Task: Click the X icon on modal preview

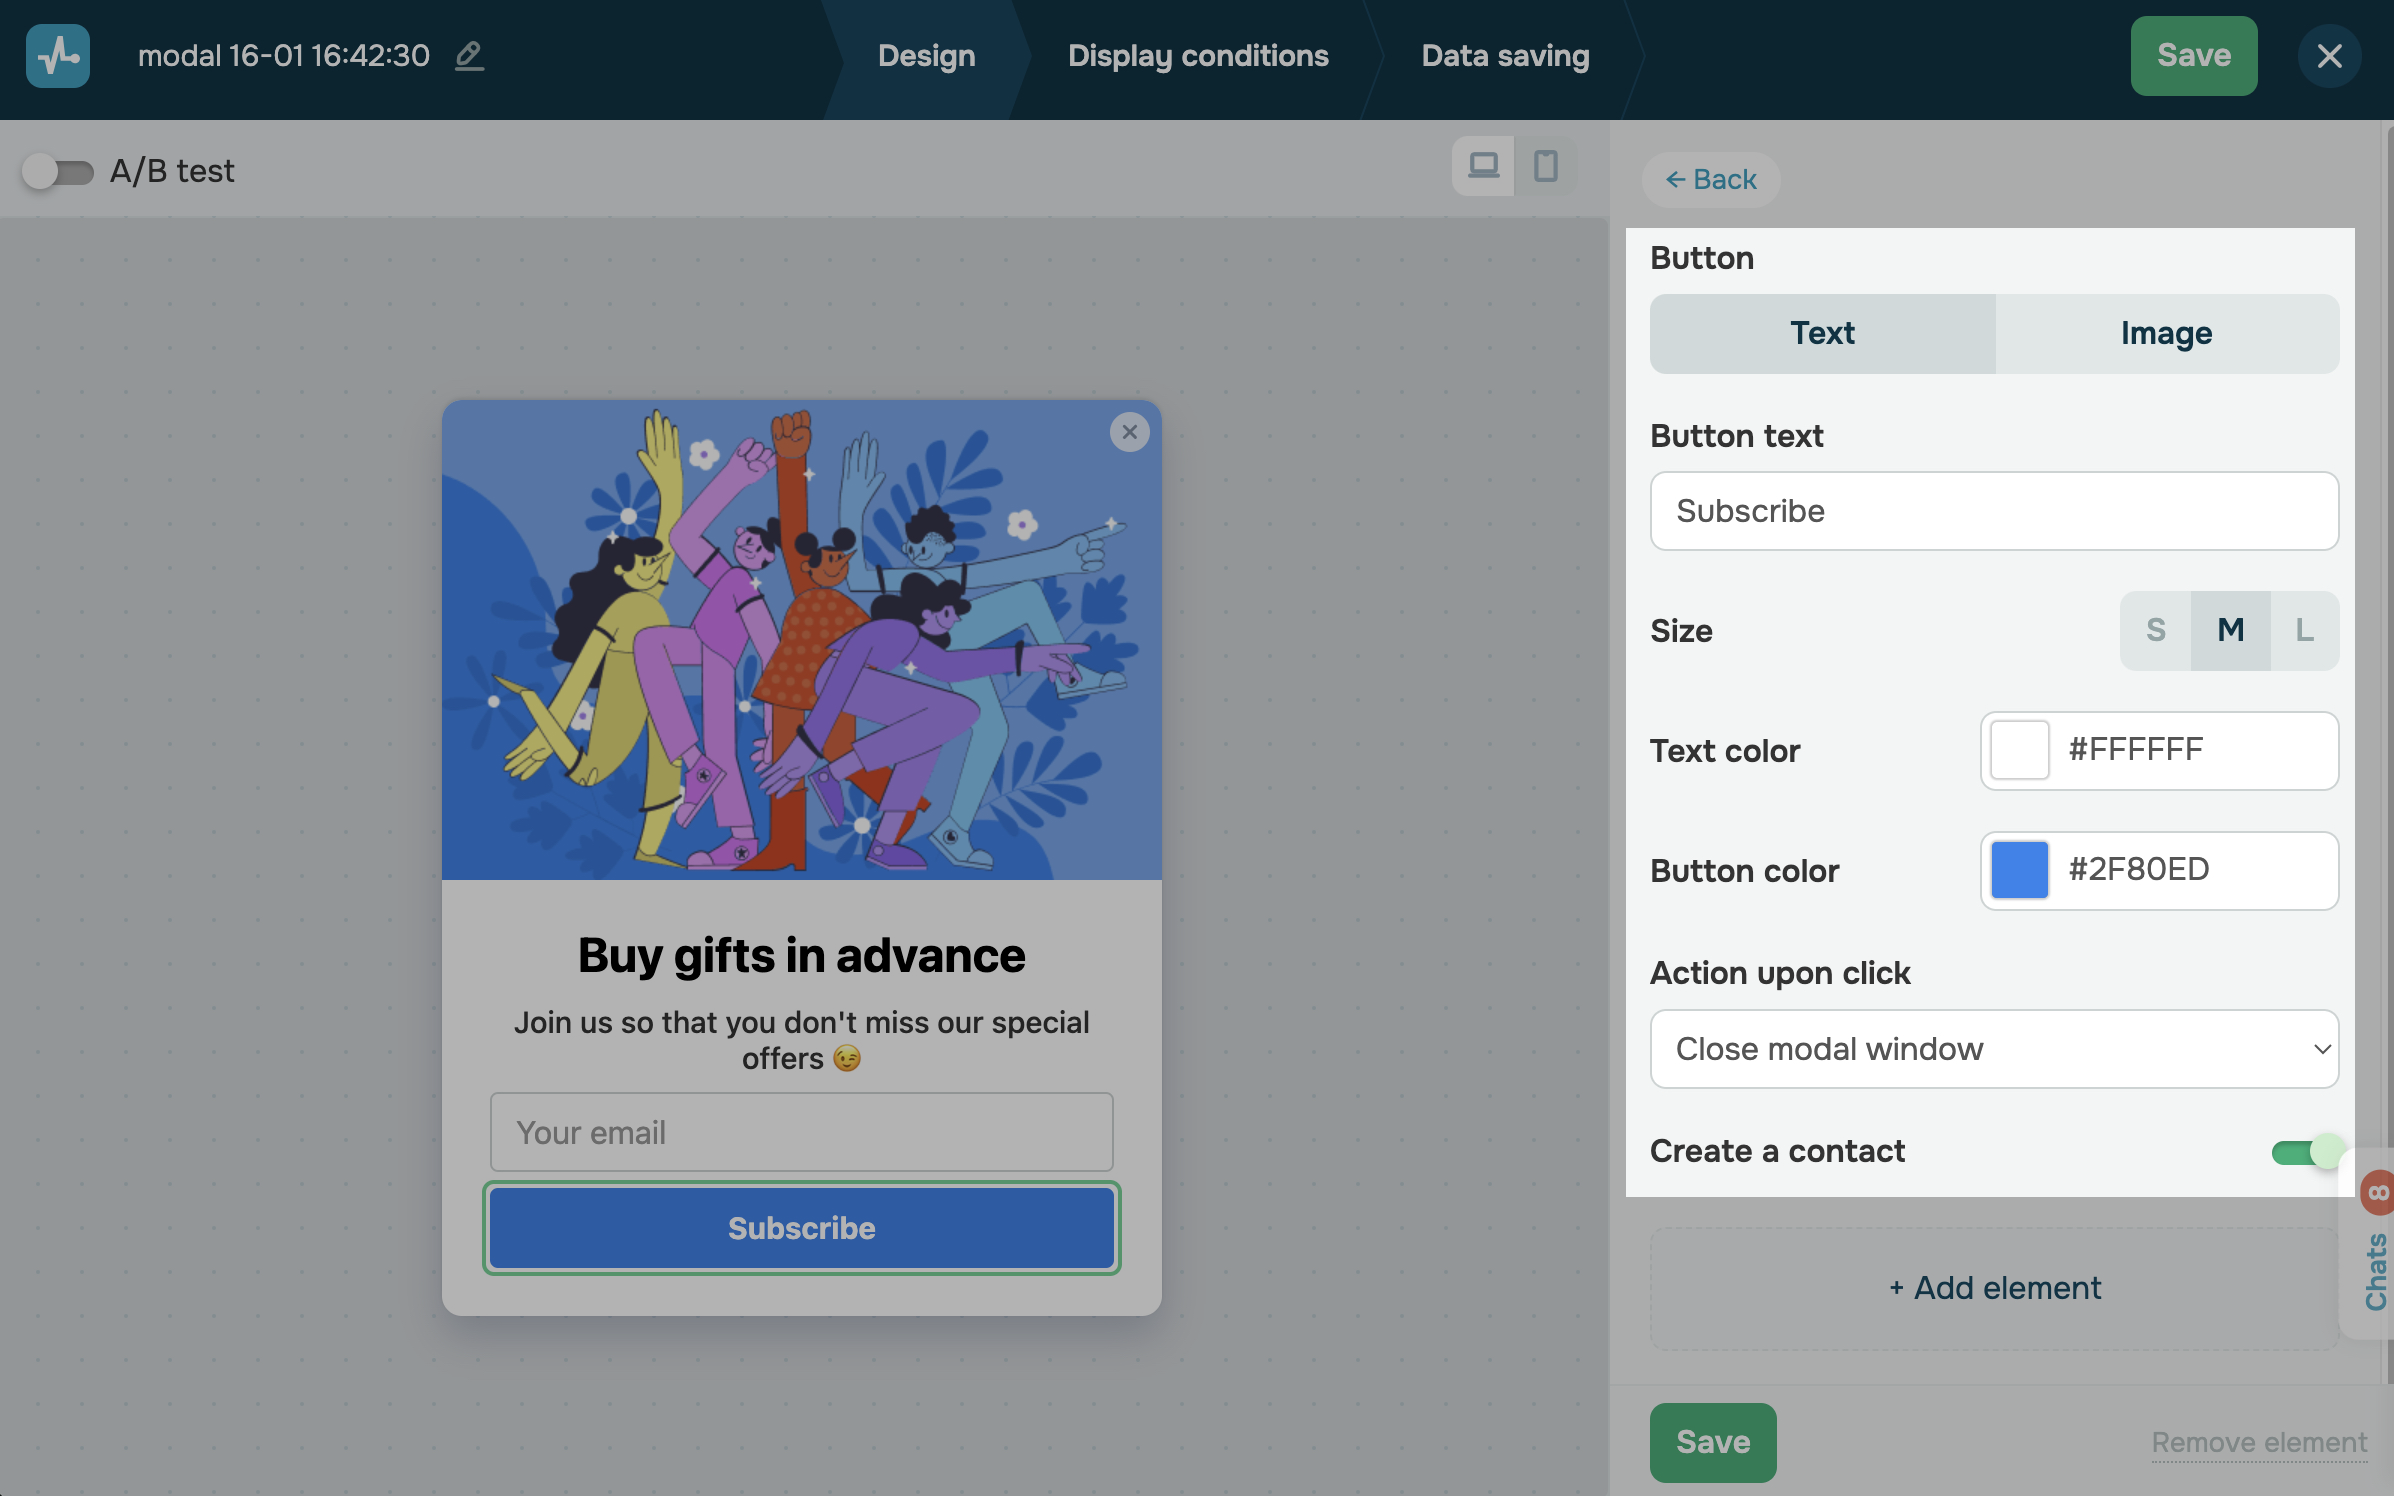Action: click(1129, 432)
